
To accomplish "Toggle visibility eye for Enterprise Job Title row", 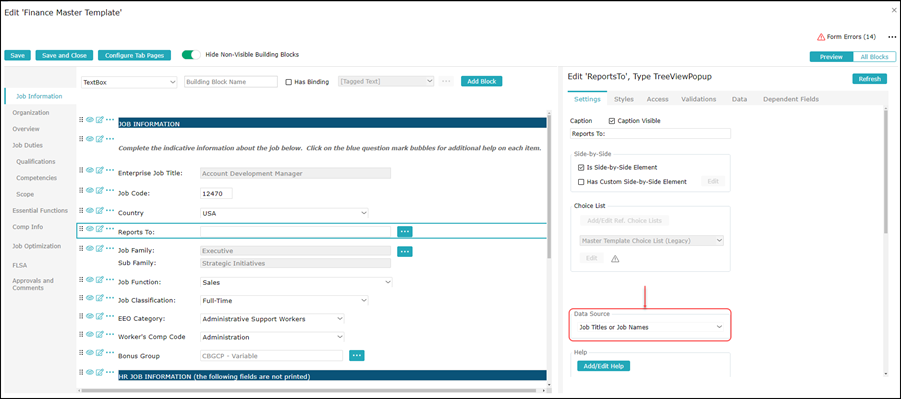I will click(x=90, y=170).
